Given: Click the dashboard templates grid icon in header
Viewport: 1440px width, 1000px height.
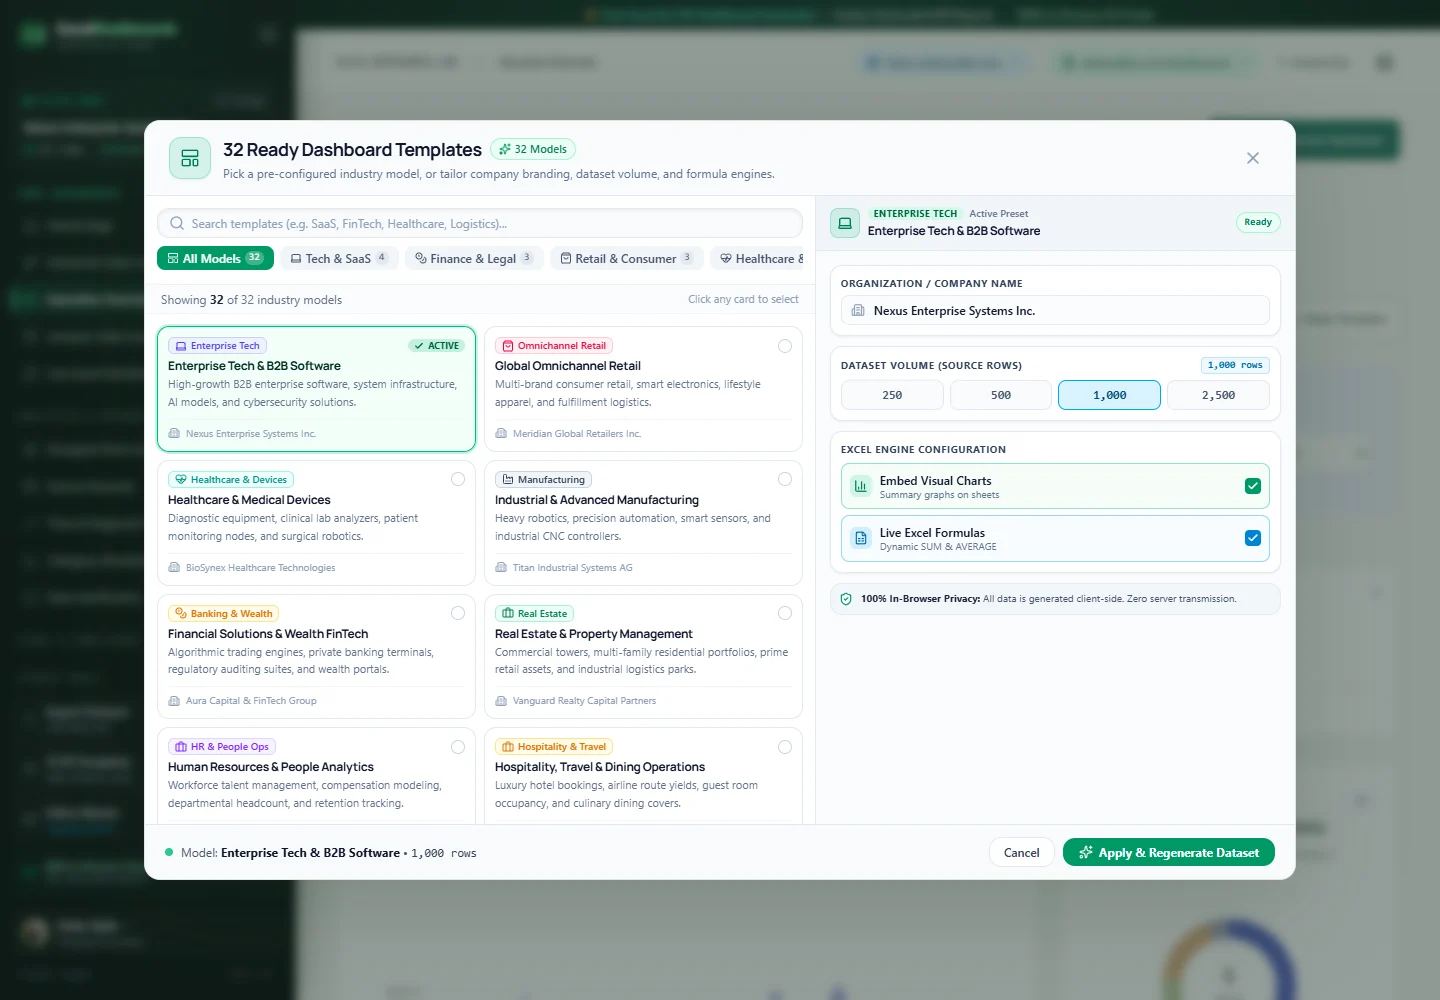Looking at the screenshot, I should [190, 158].
